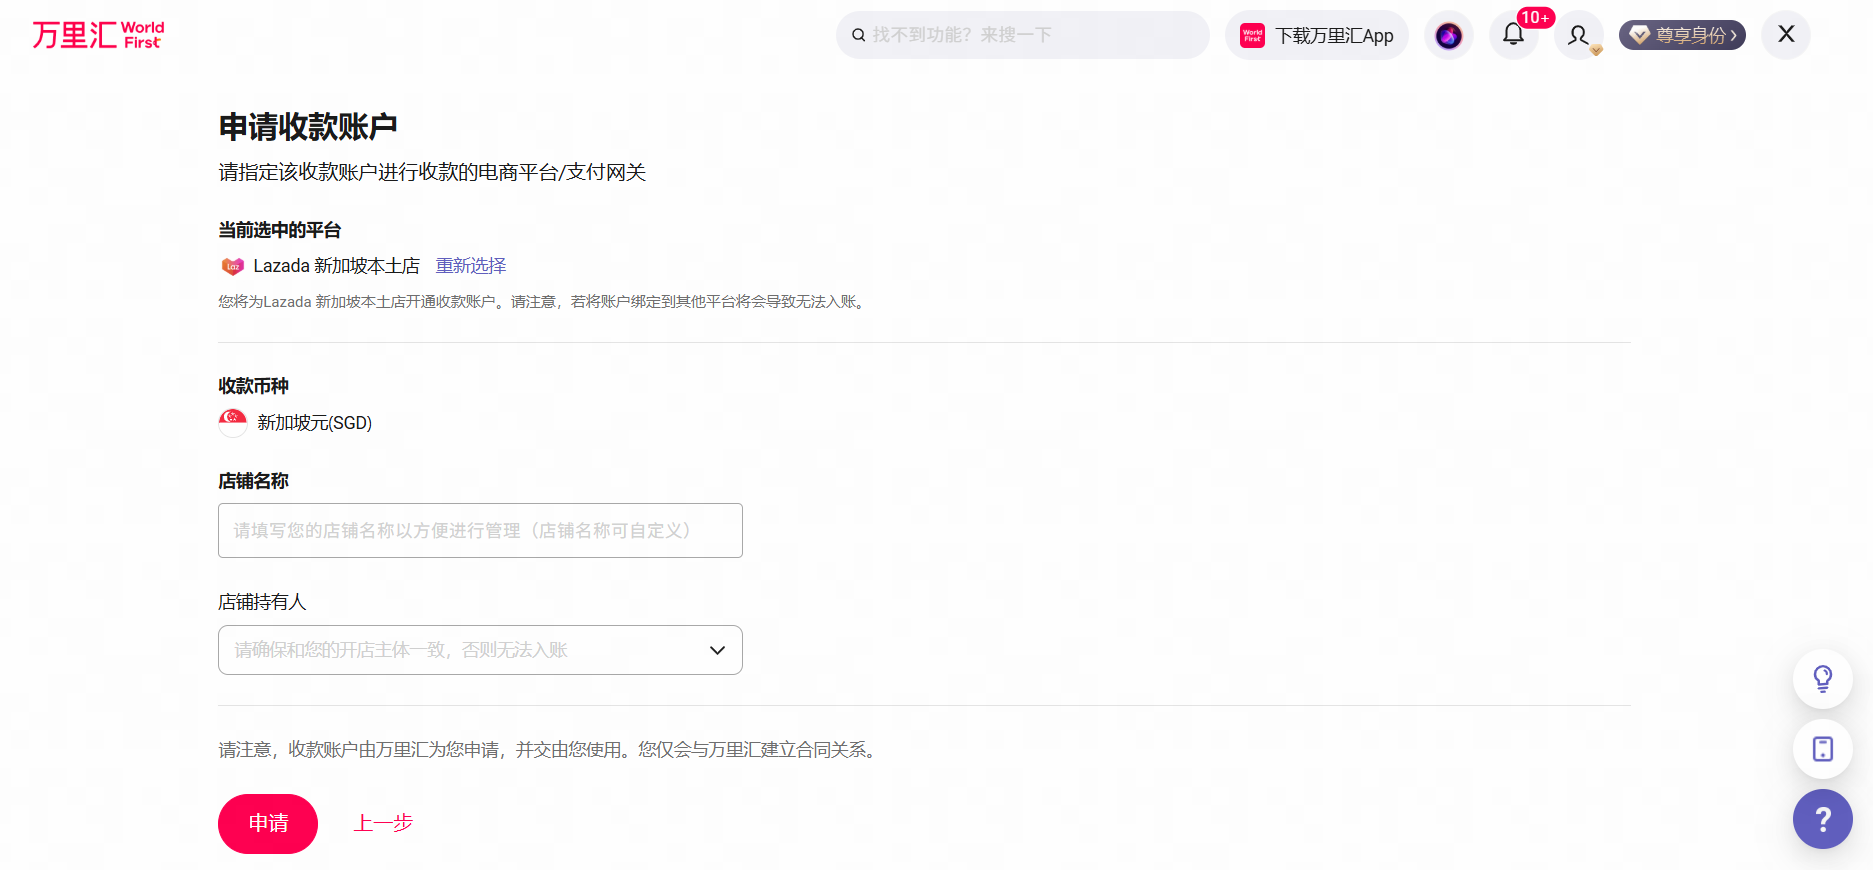1873x870 pixels.
Task: Click the 10+ notification badge
Action: pos(1535,17)
